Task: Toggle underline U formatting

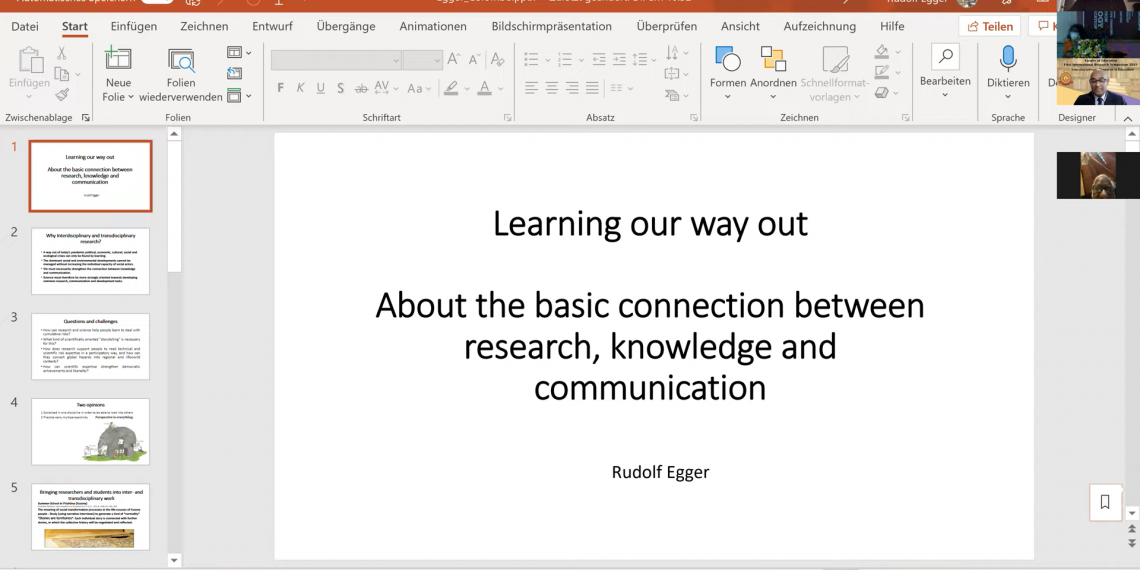Action: point(321,89)
